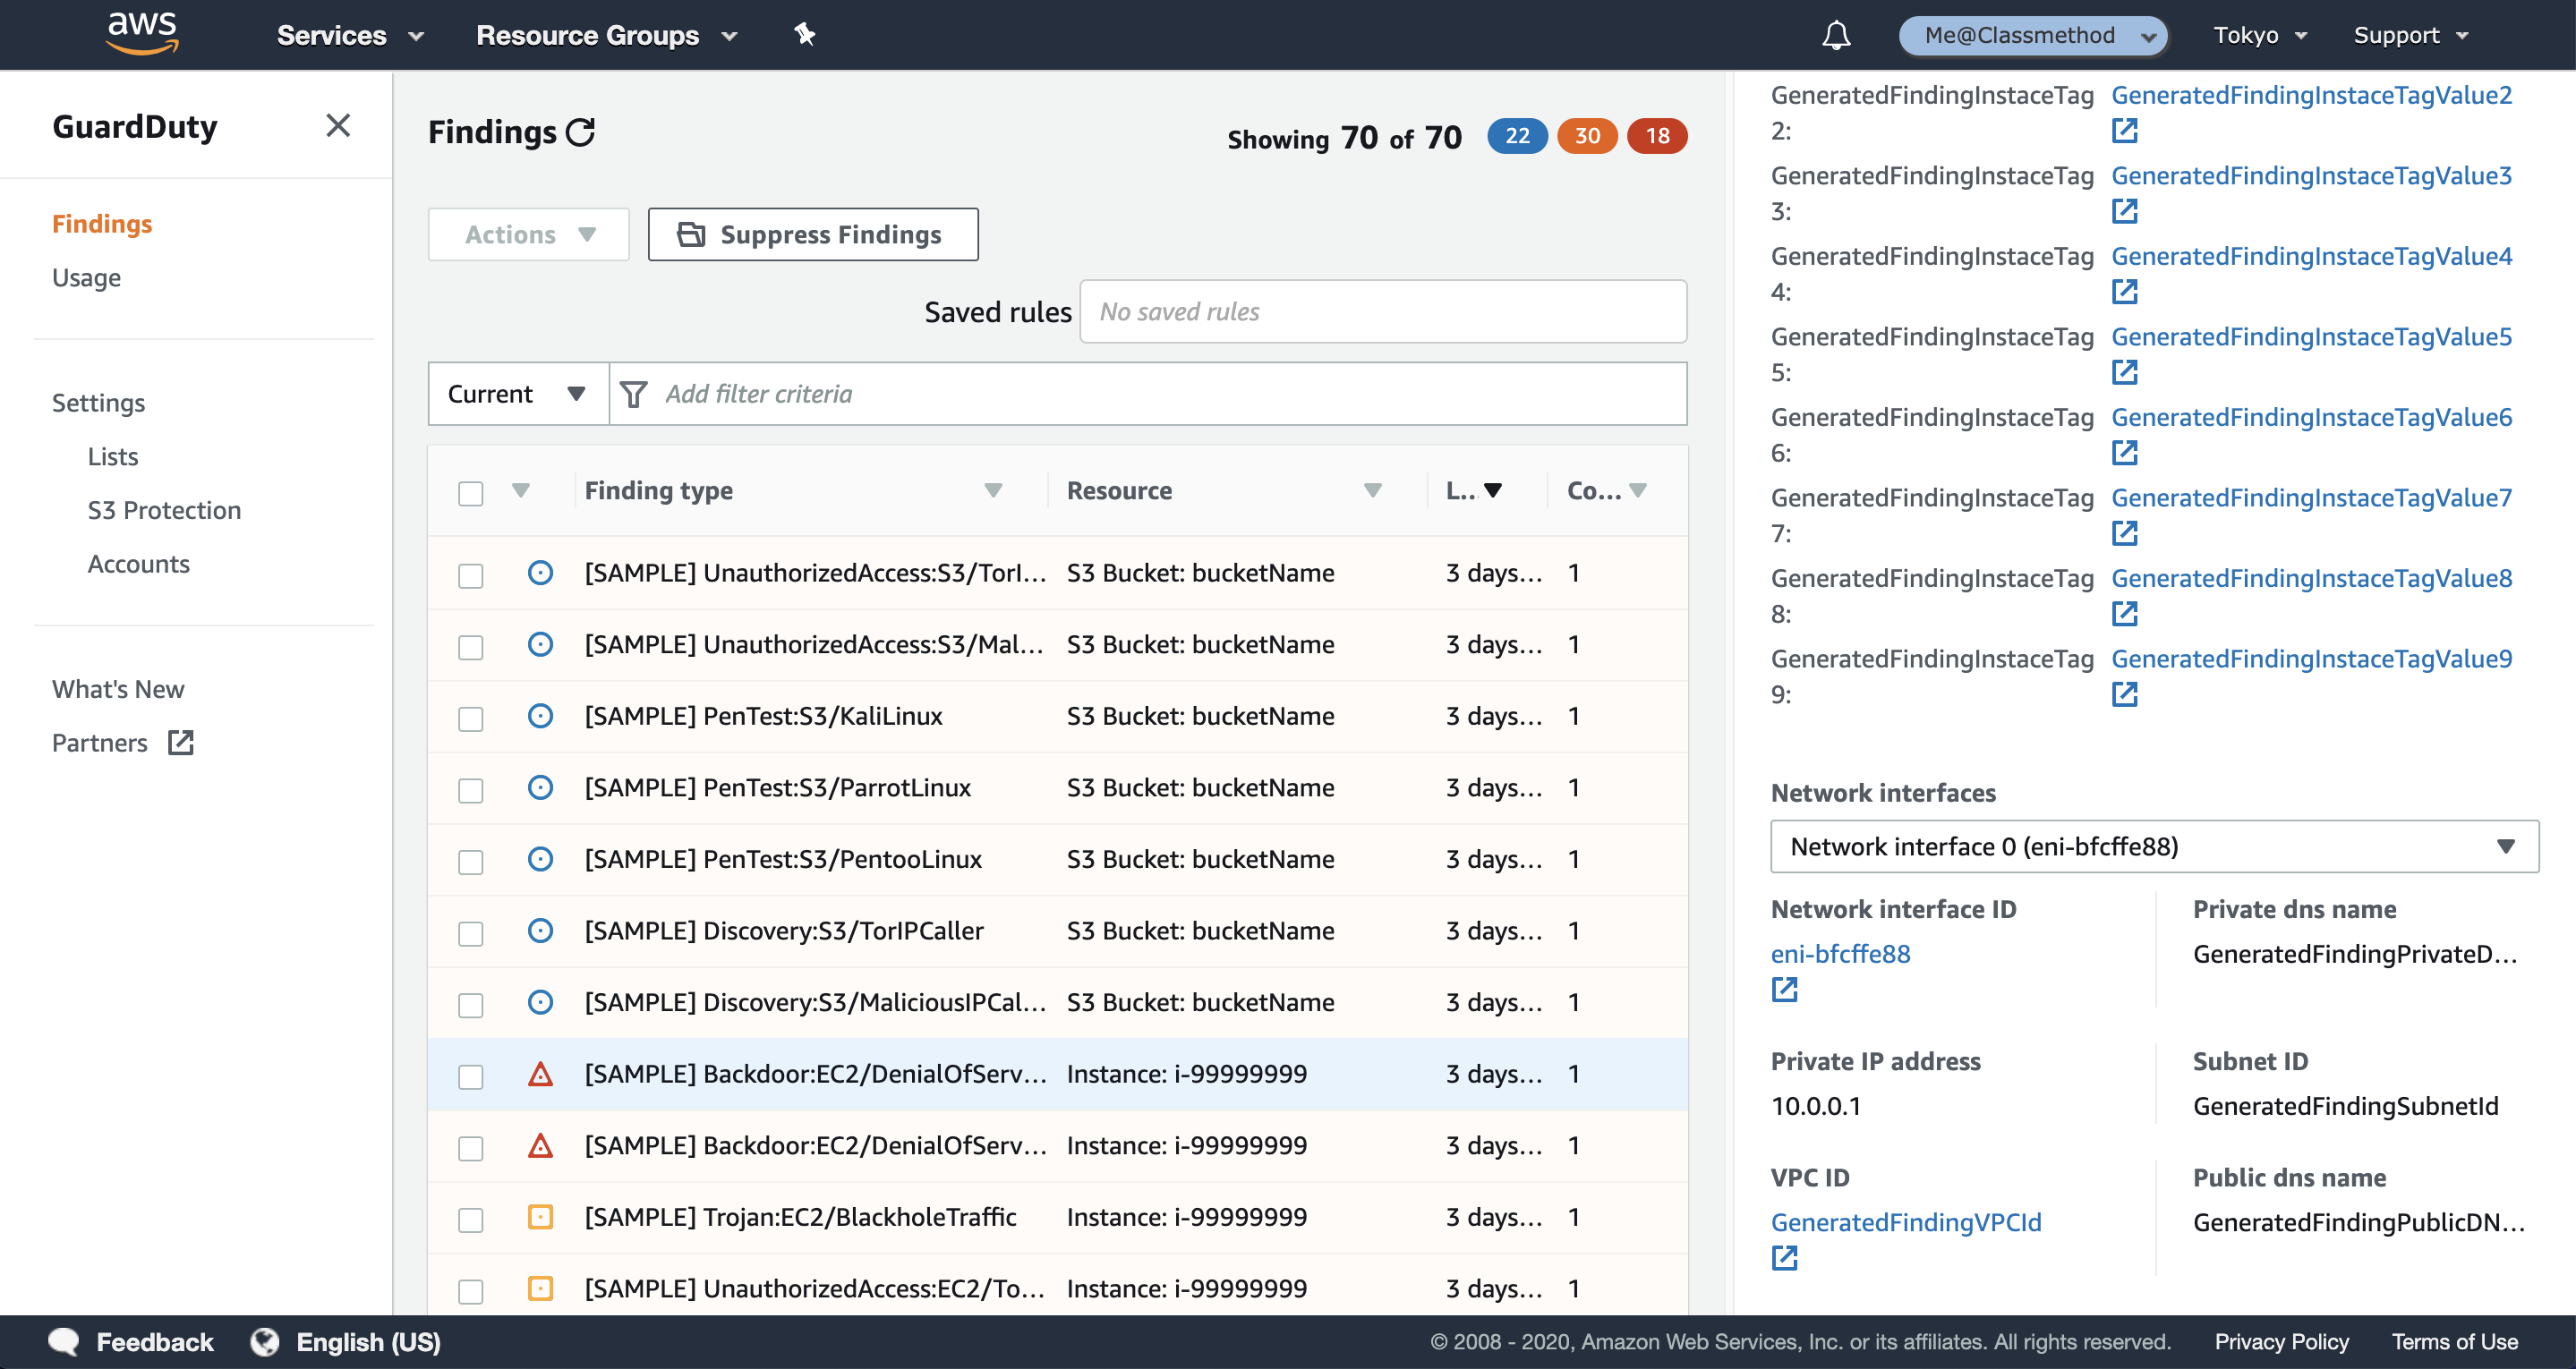Open the Finding type column filter arrow

click(x=993, y=490)
